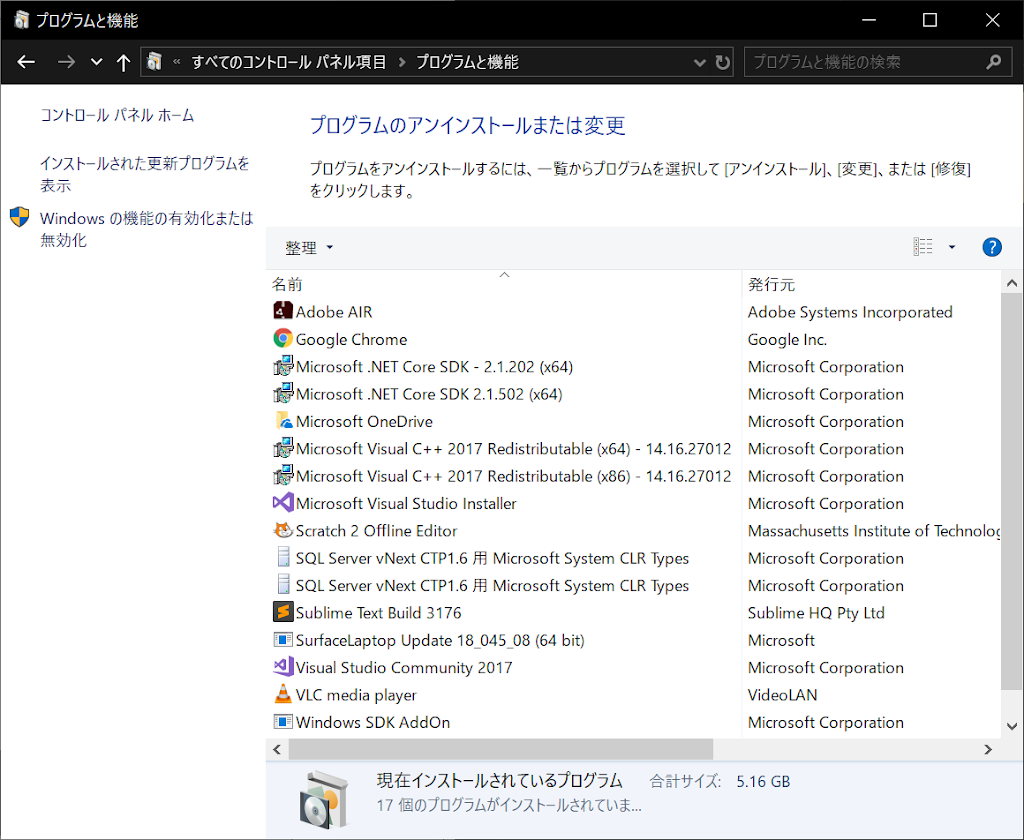The image size is (1024, 840).
Task: Select the first SQL Server vNext CLR Types row icon
Action: click(x=283, y=557)
